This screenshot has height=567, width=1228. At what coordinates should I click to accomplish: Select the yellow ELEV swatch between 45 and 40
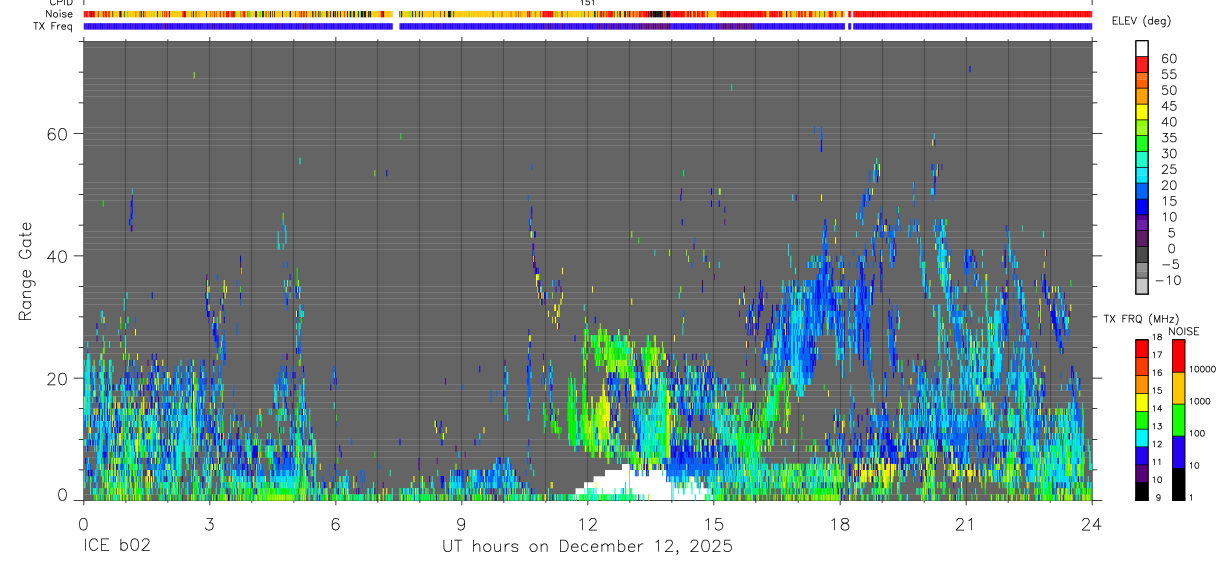[1142, 112]
